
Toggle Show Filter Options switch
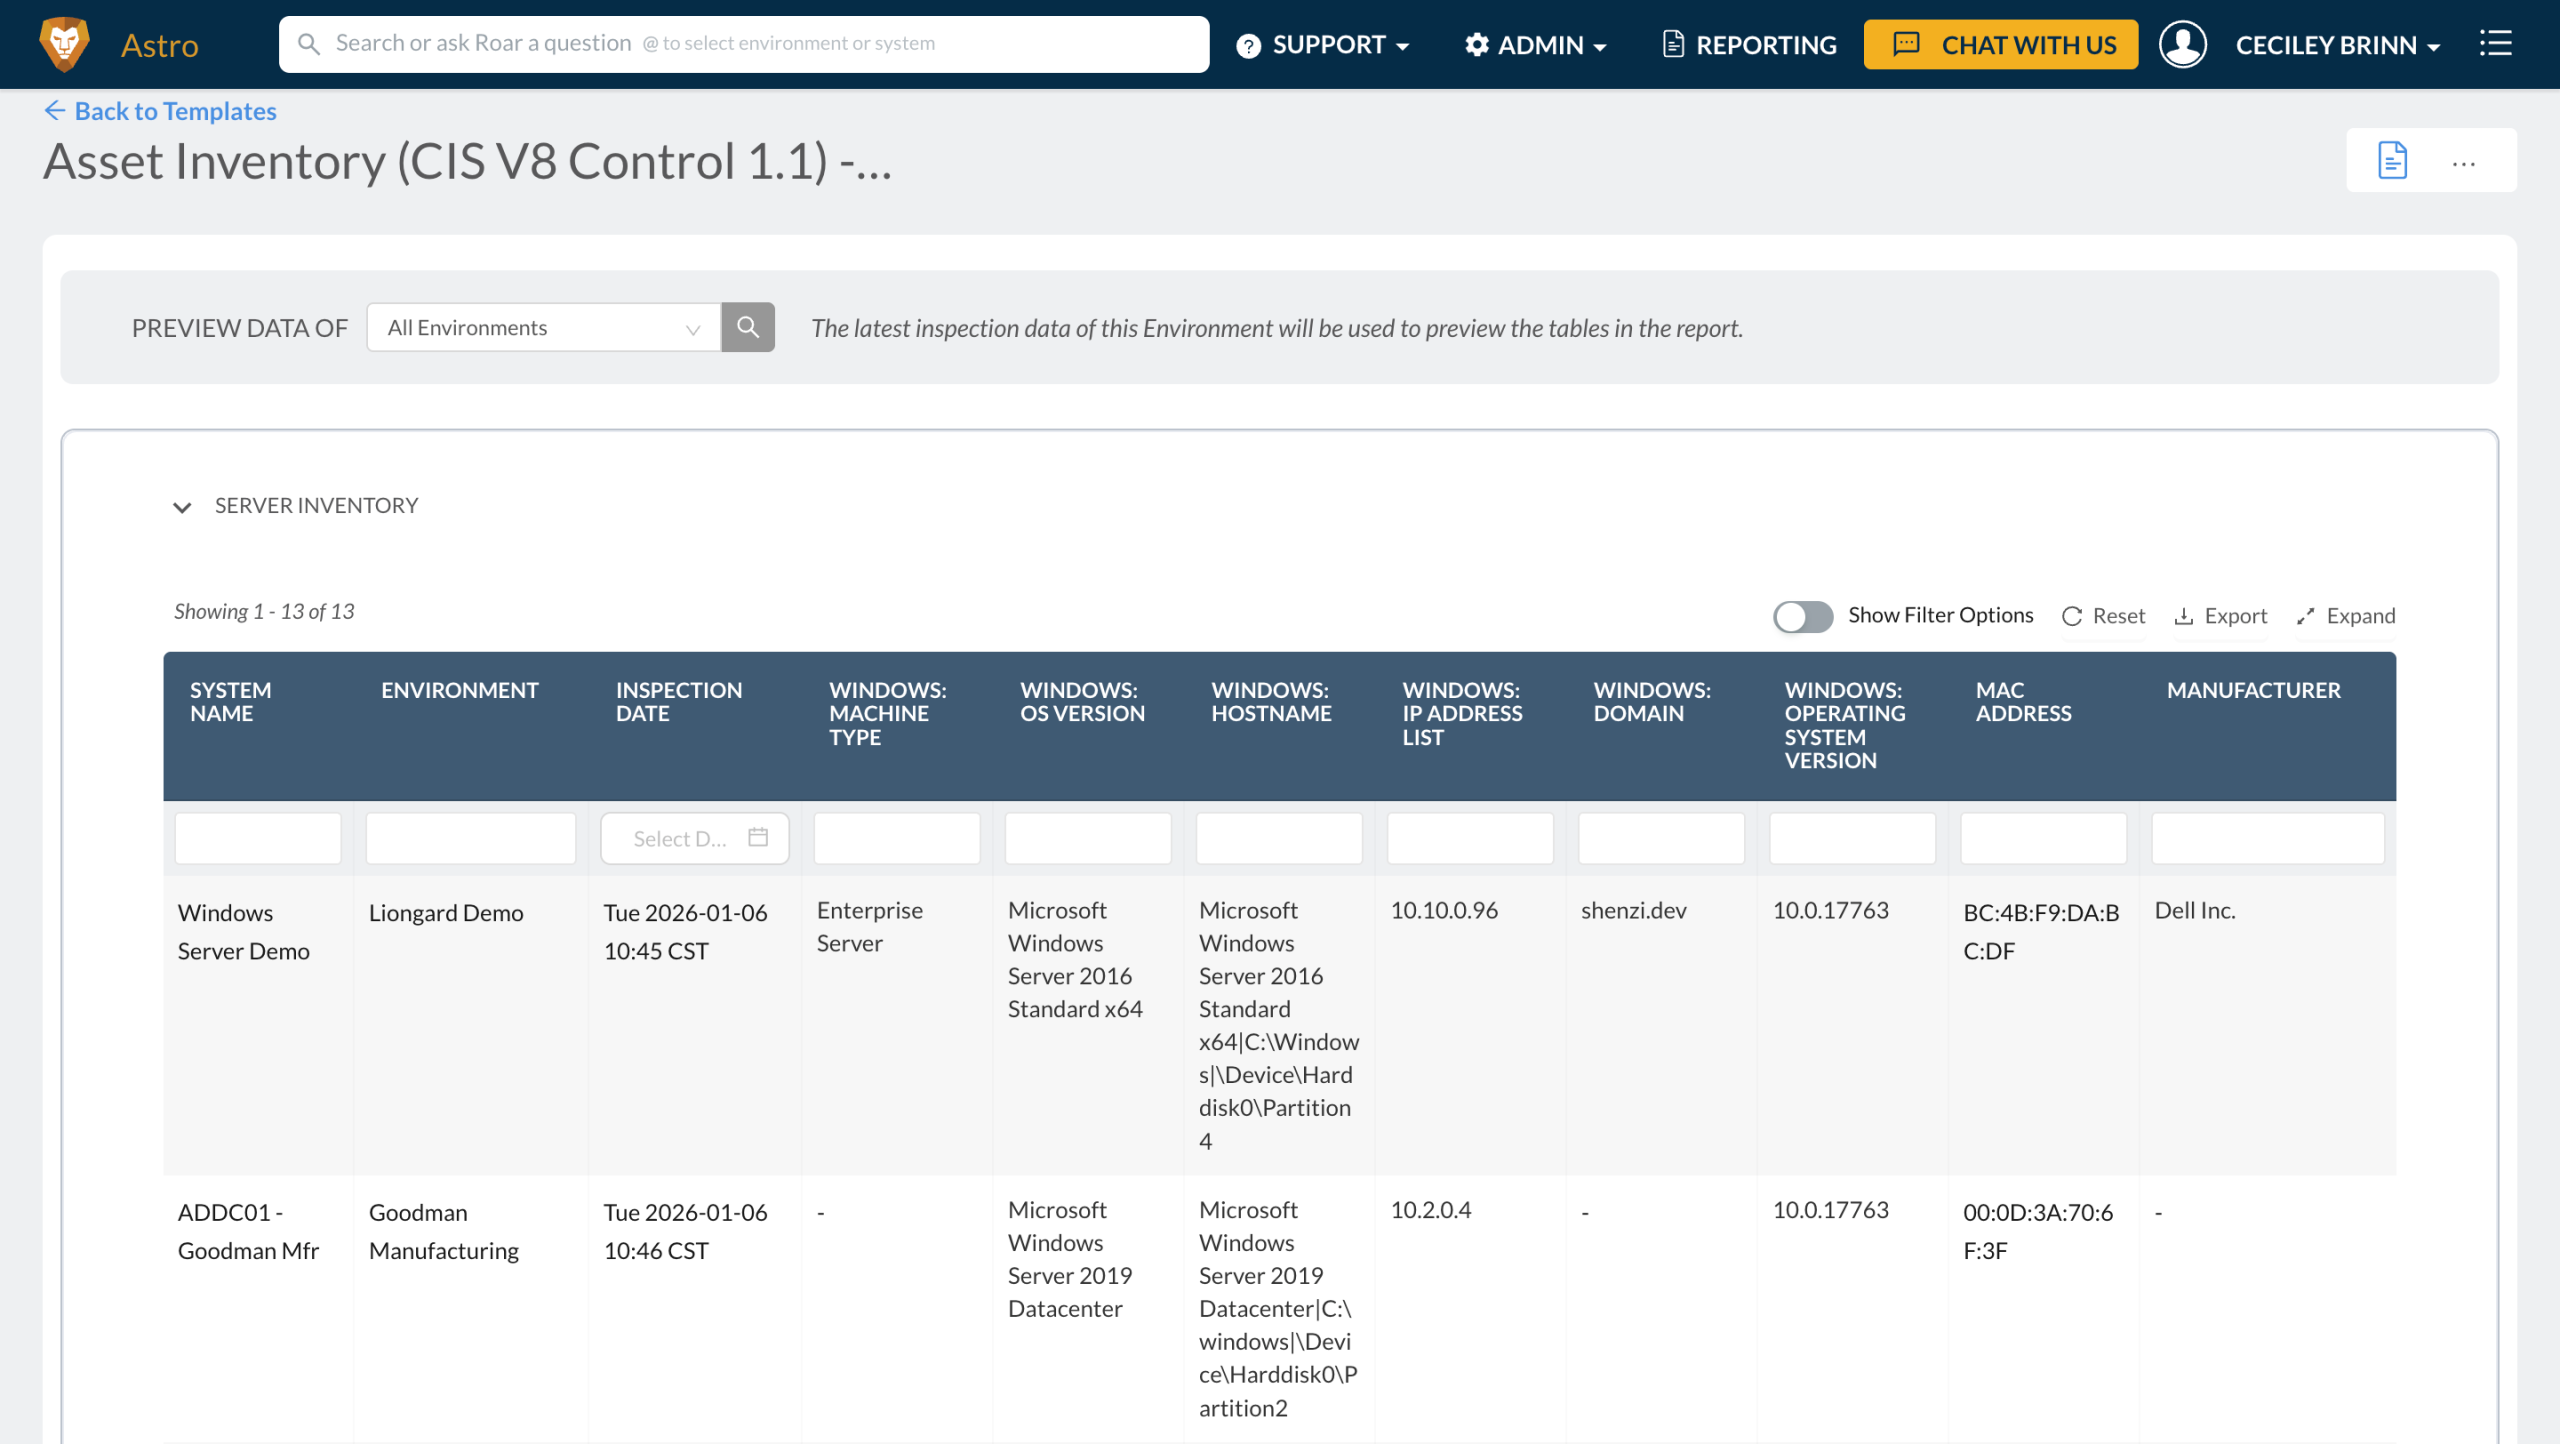(1803, 616)
